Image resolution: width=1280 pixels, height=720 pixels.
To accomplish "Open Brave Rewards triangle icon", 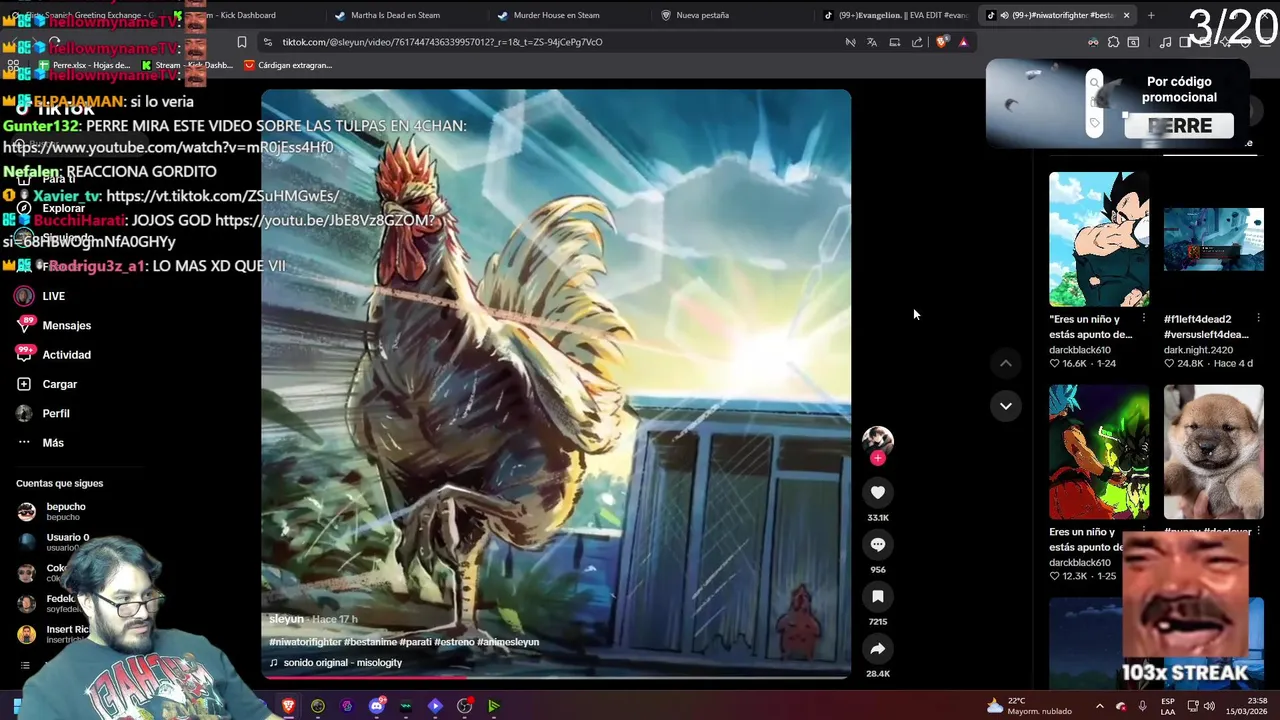I will 963,42.
